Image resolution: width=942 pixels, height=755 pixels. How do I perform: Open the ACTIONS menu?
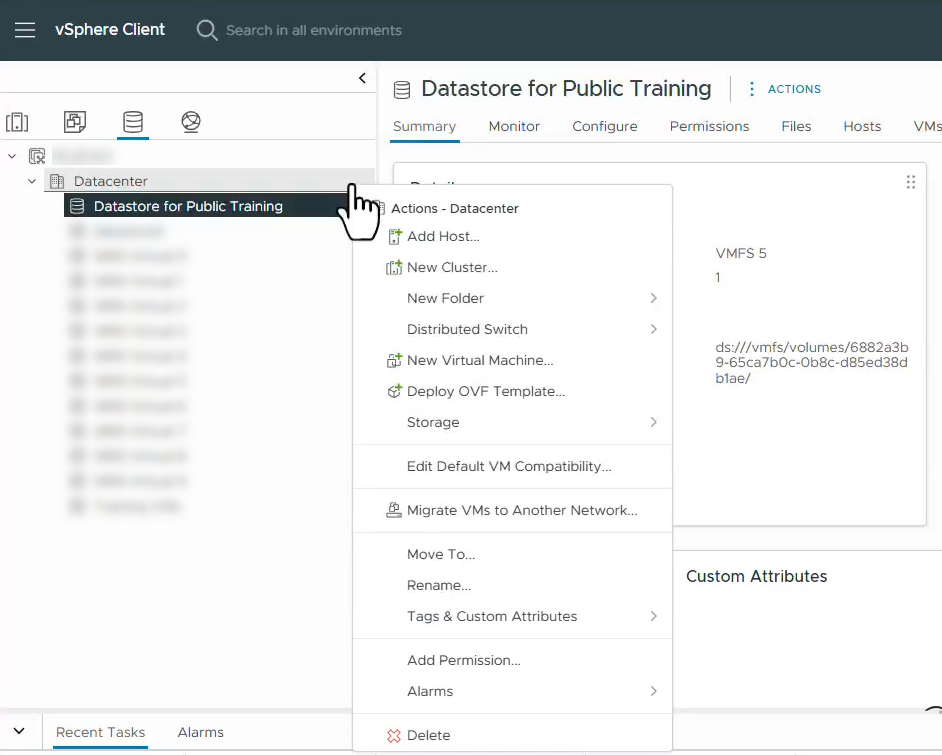794,89
